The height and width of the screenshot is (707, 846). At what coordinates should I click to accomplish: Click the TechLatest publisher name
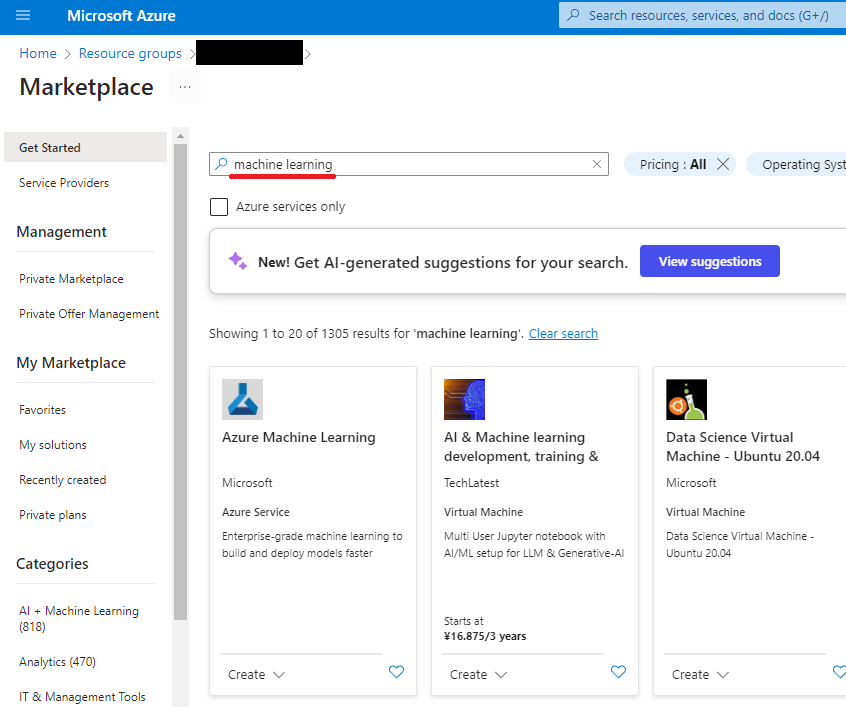tap(472, 483)
